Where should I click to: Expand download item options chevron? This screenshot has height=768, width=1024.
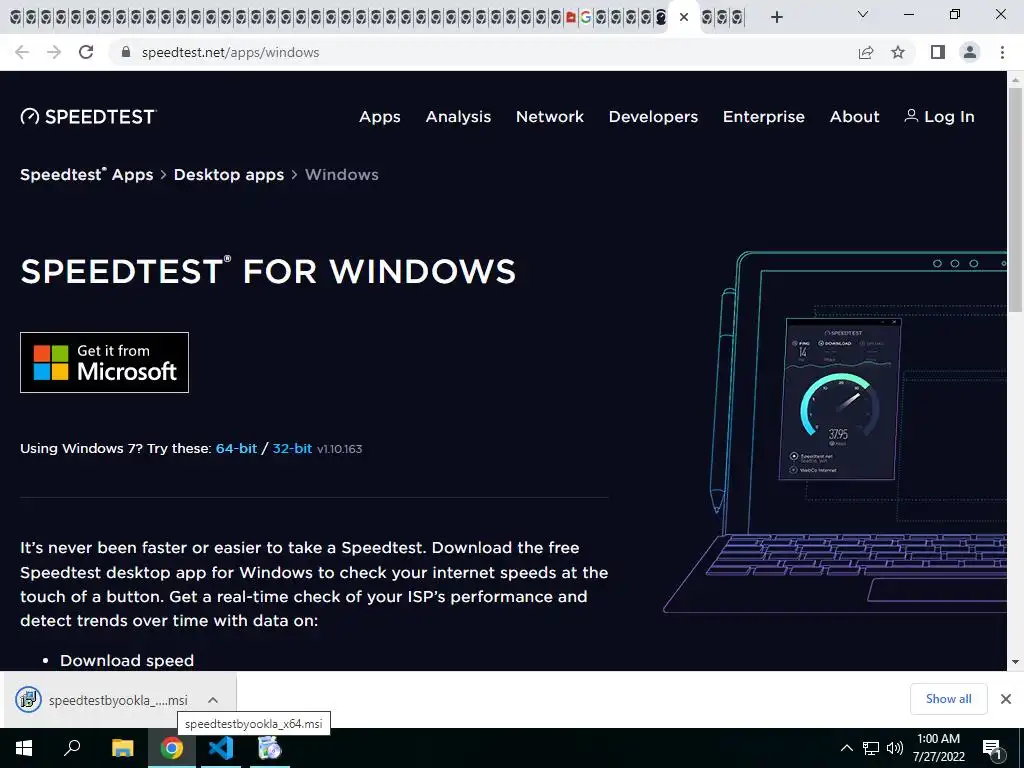(213, 700)
